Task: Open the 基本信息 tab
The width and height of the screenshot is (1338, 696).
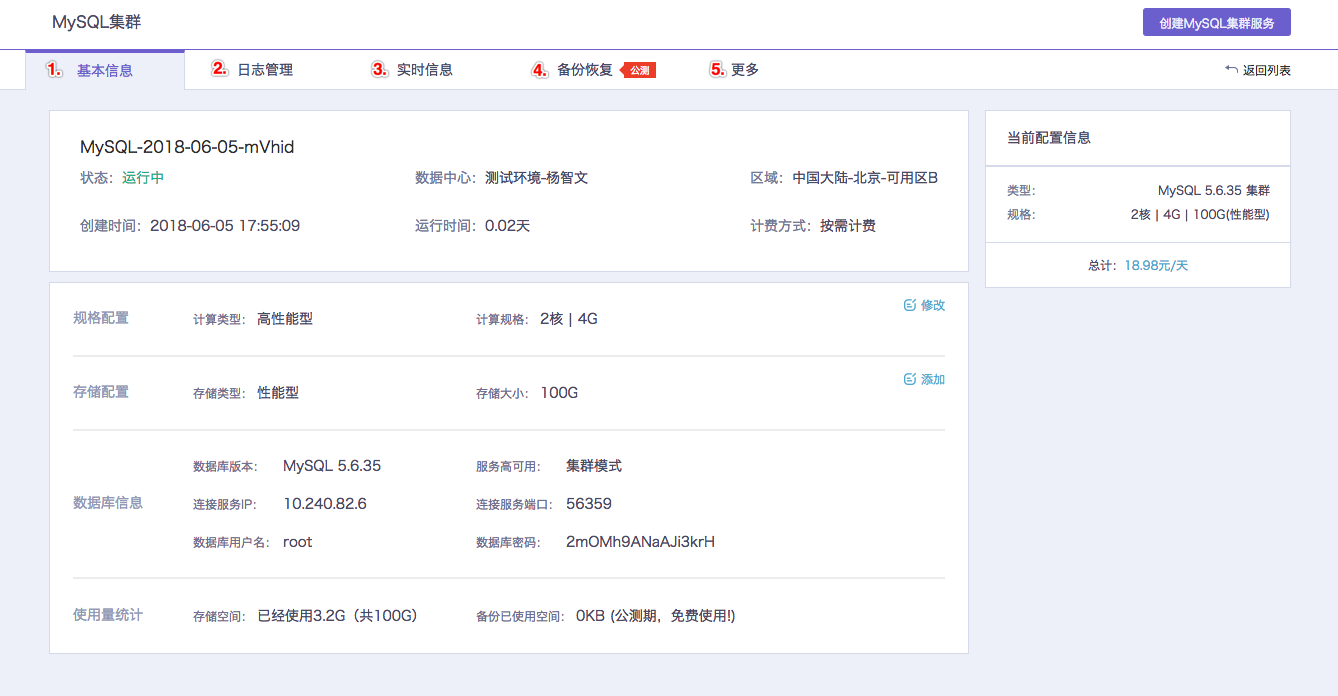Action: (105, 70)
